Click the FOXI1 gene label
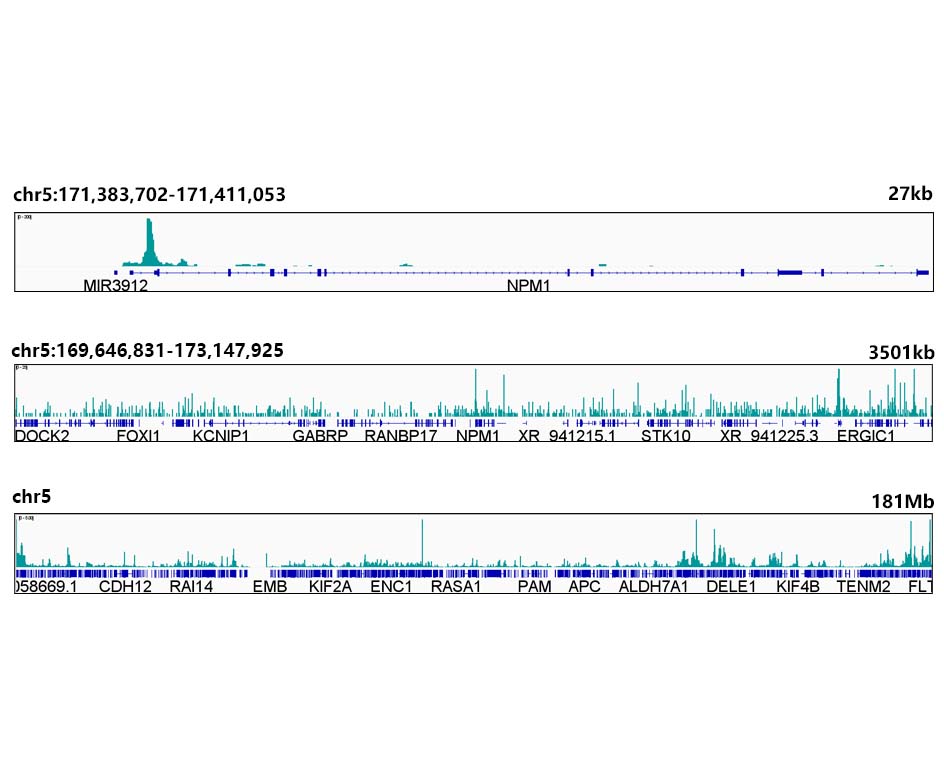 (138, 436)
